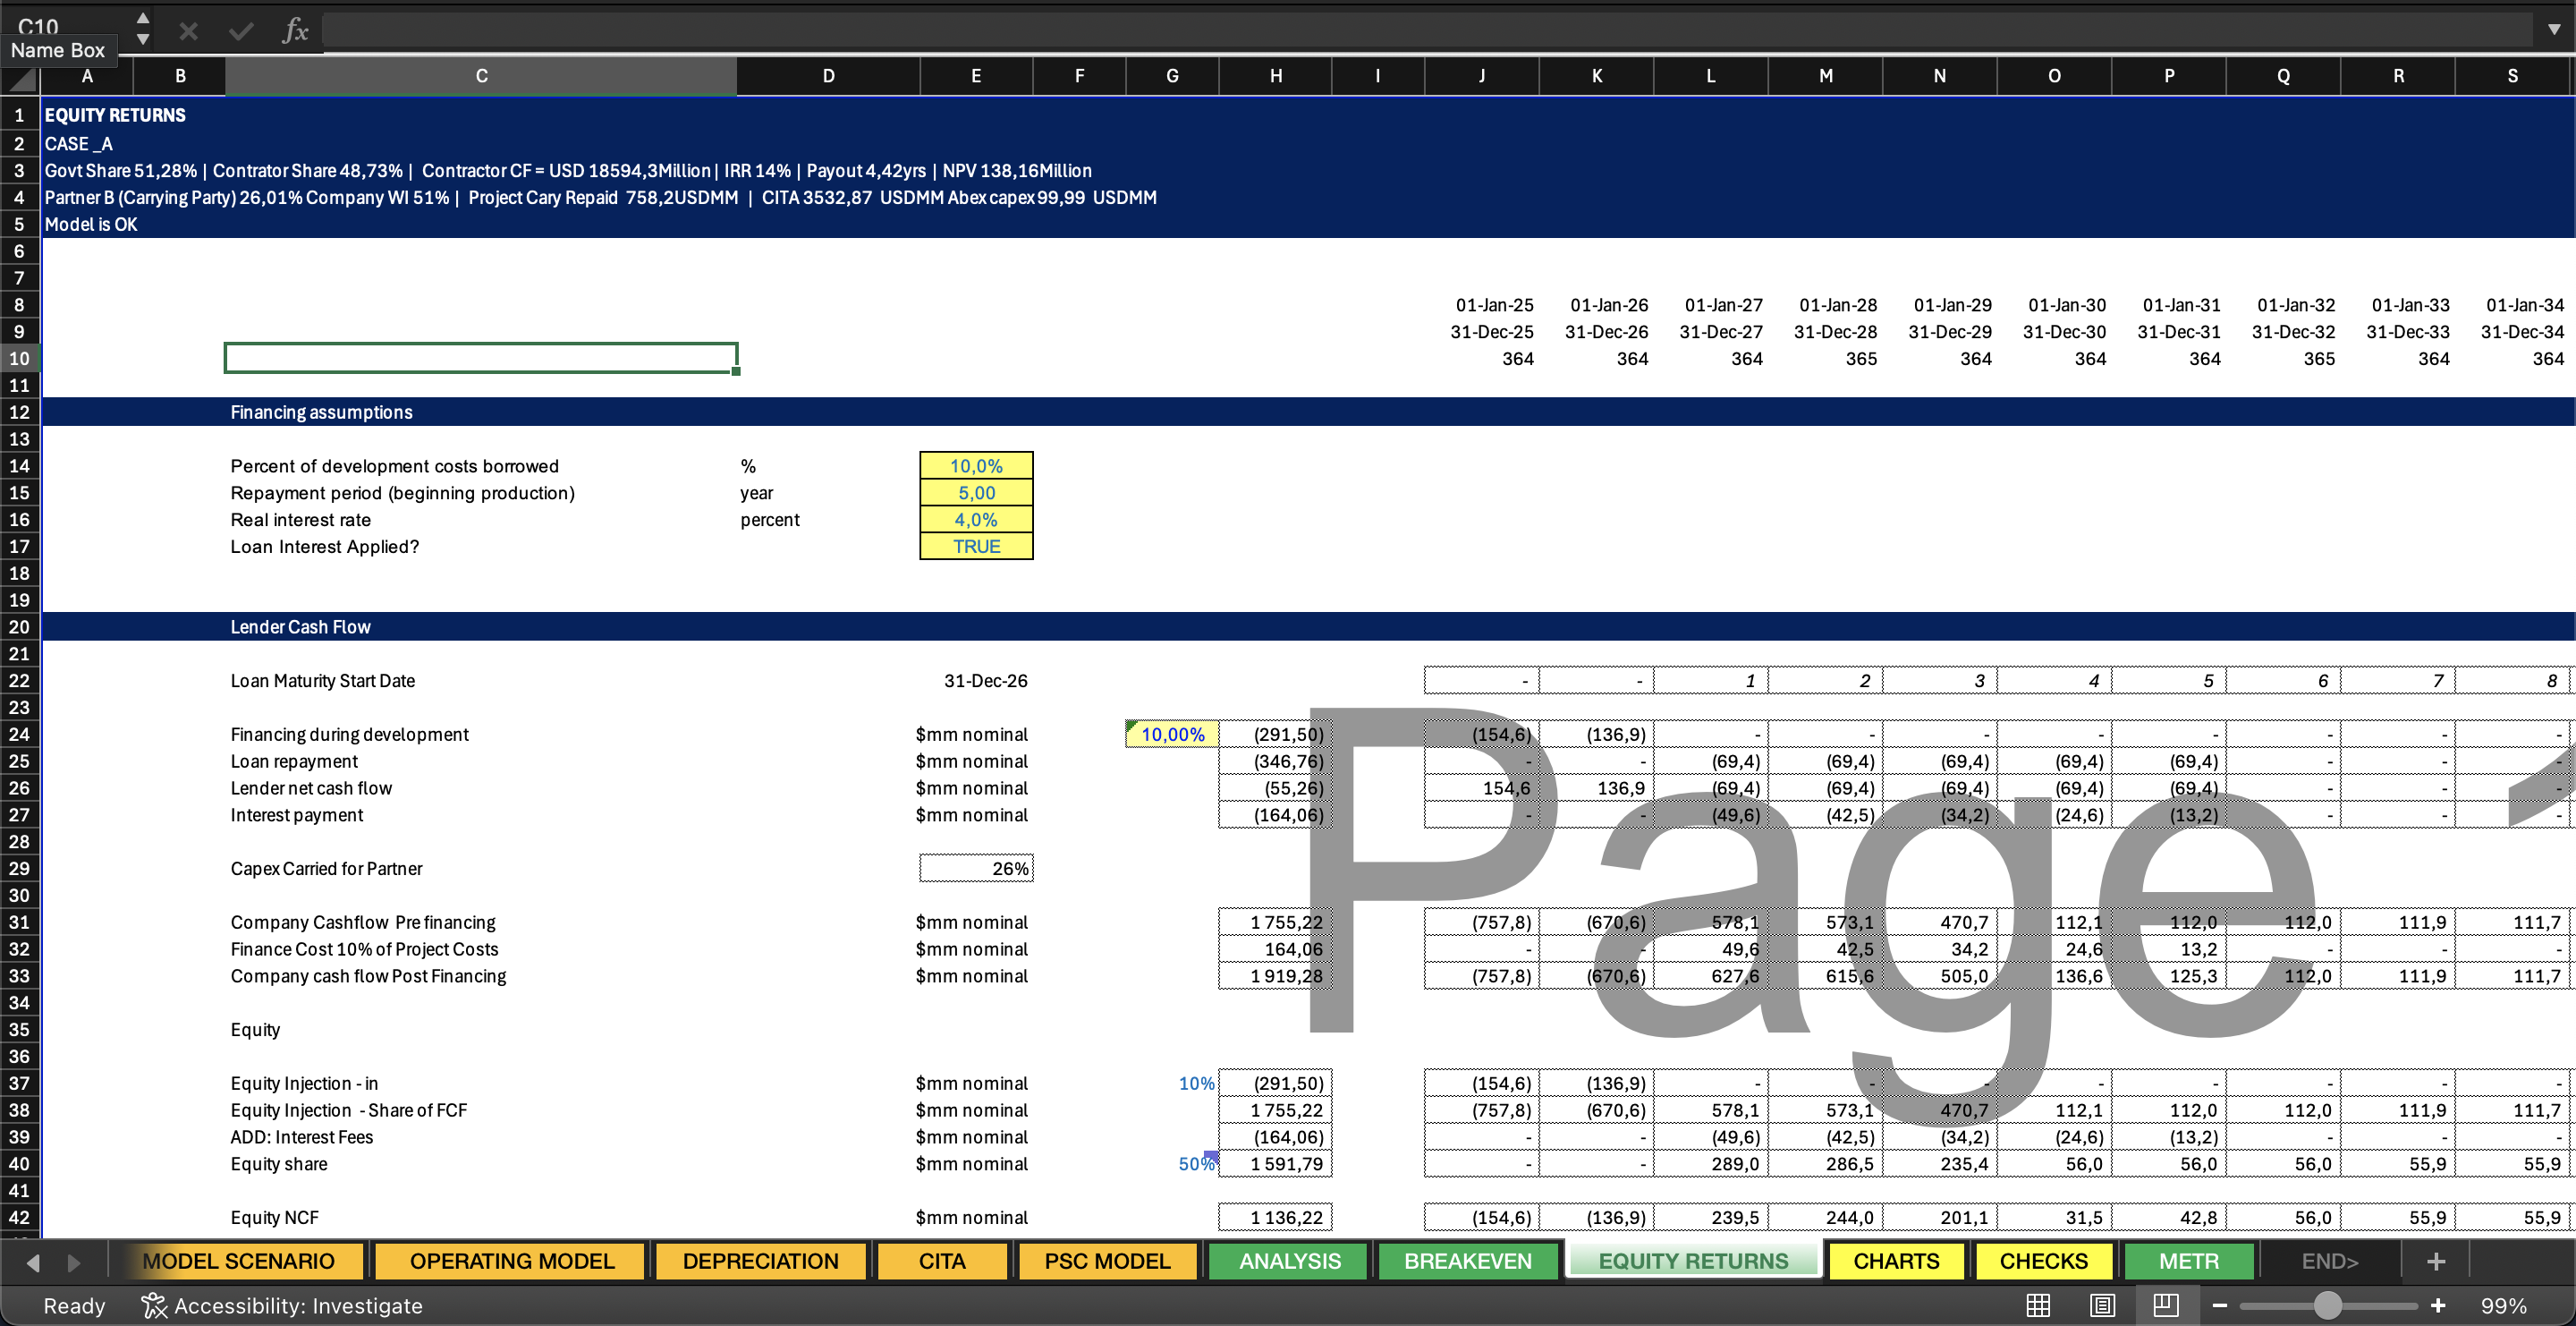Select row 24 header
Viewport: 2576px width, 1326px height.
(19, 734)
